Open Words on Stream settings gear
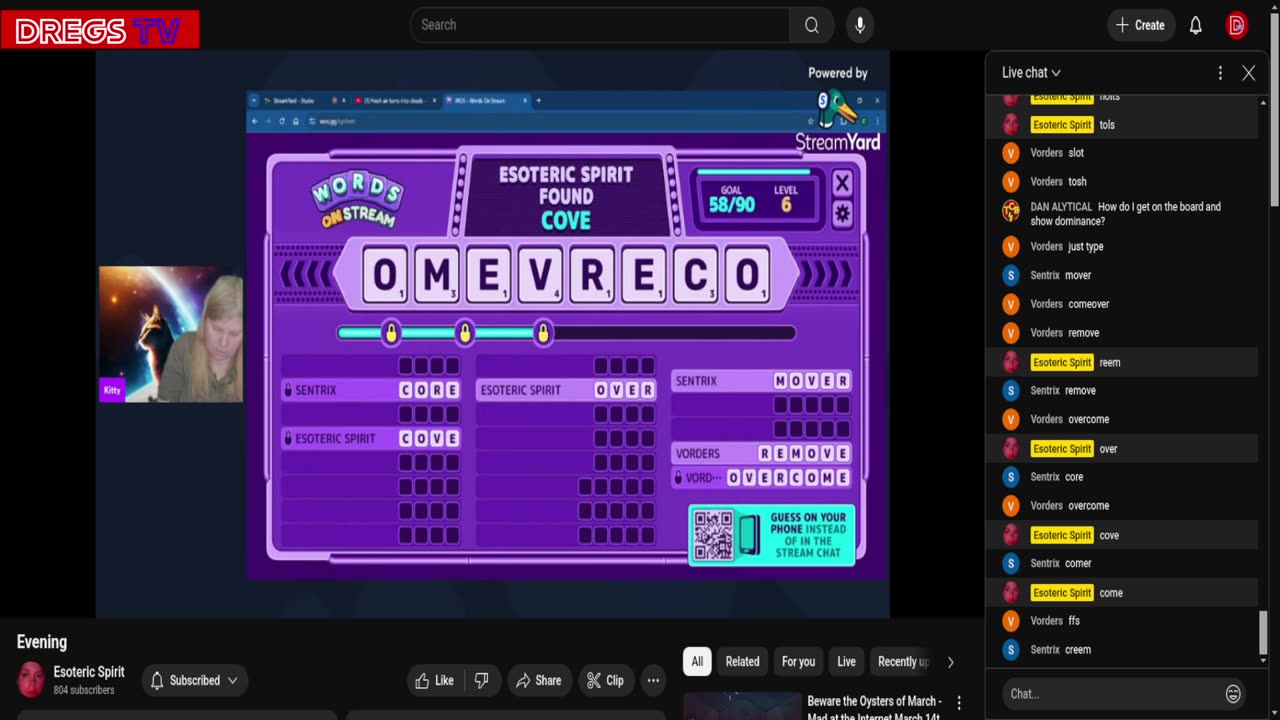The width and height of the screenshot is (1280, 720). click(x=842, y=213)
